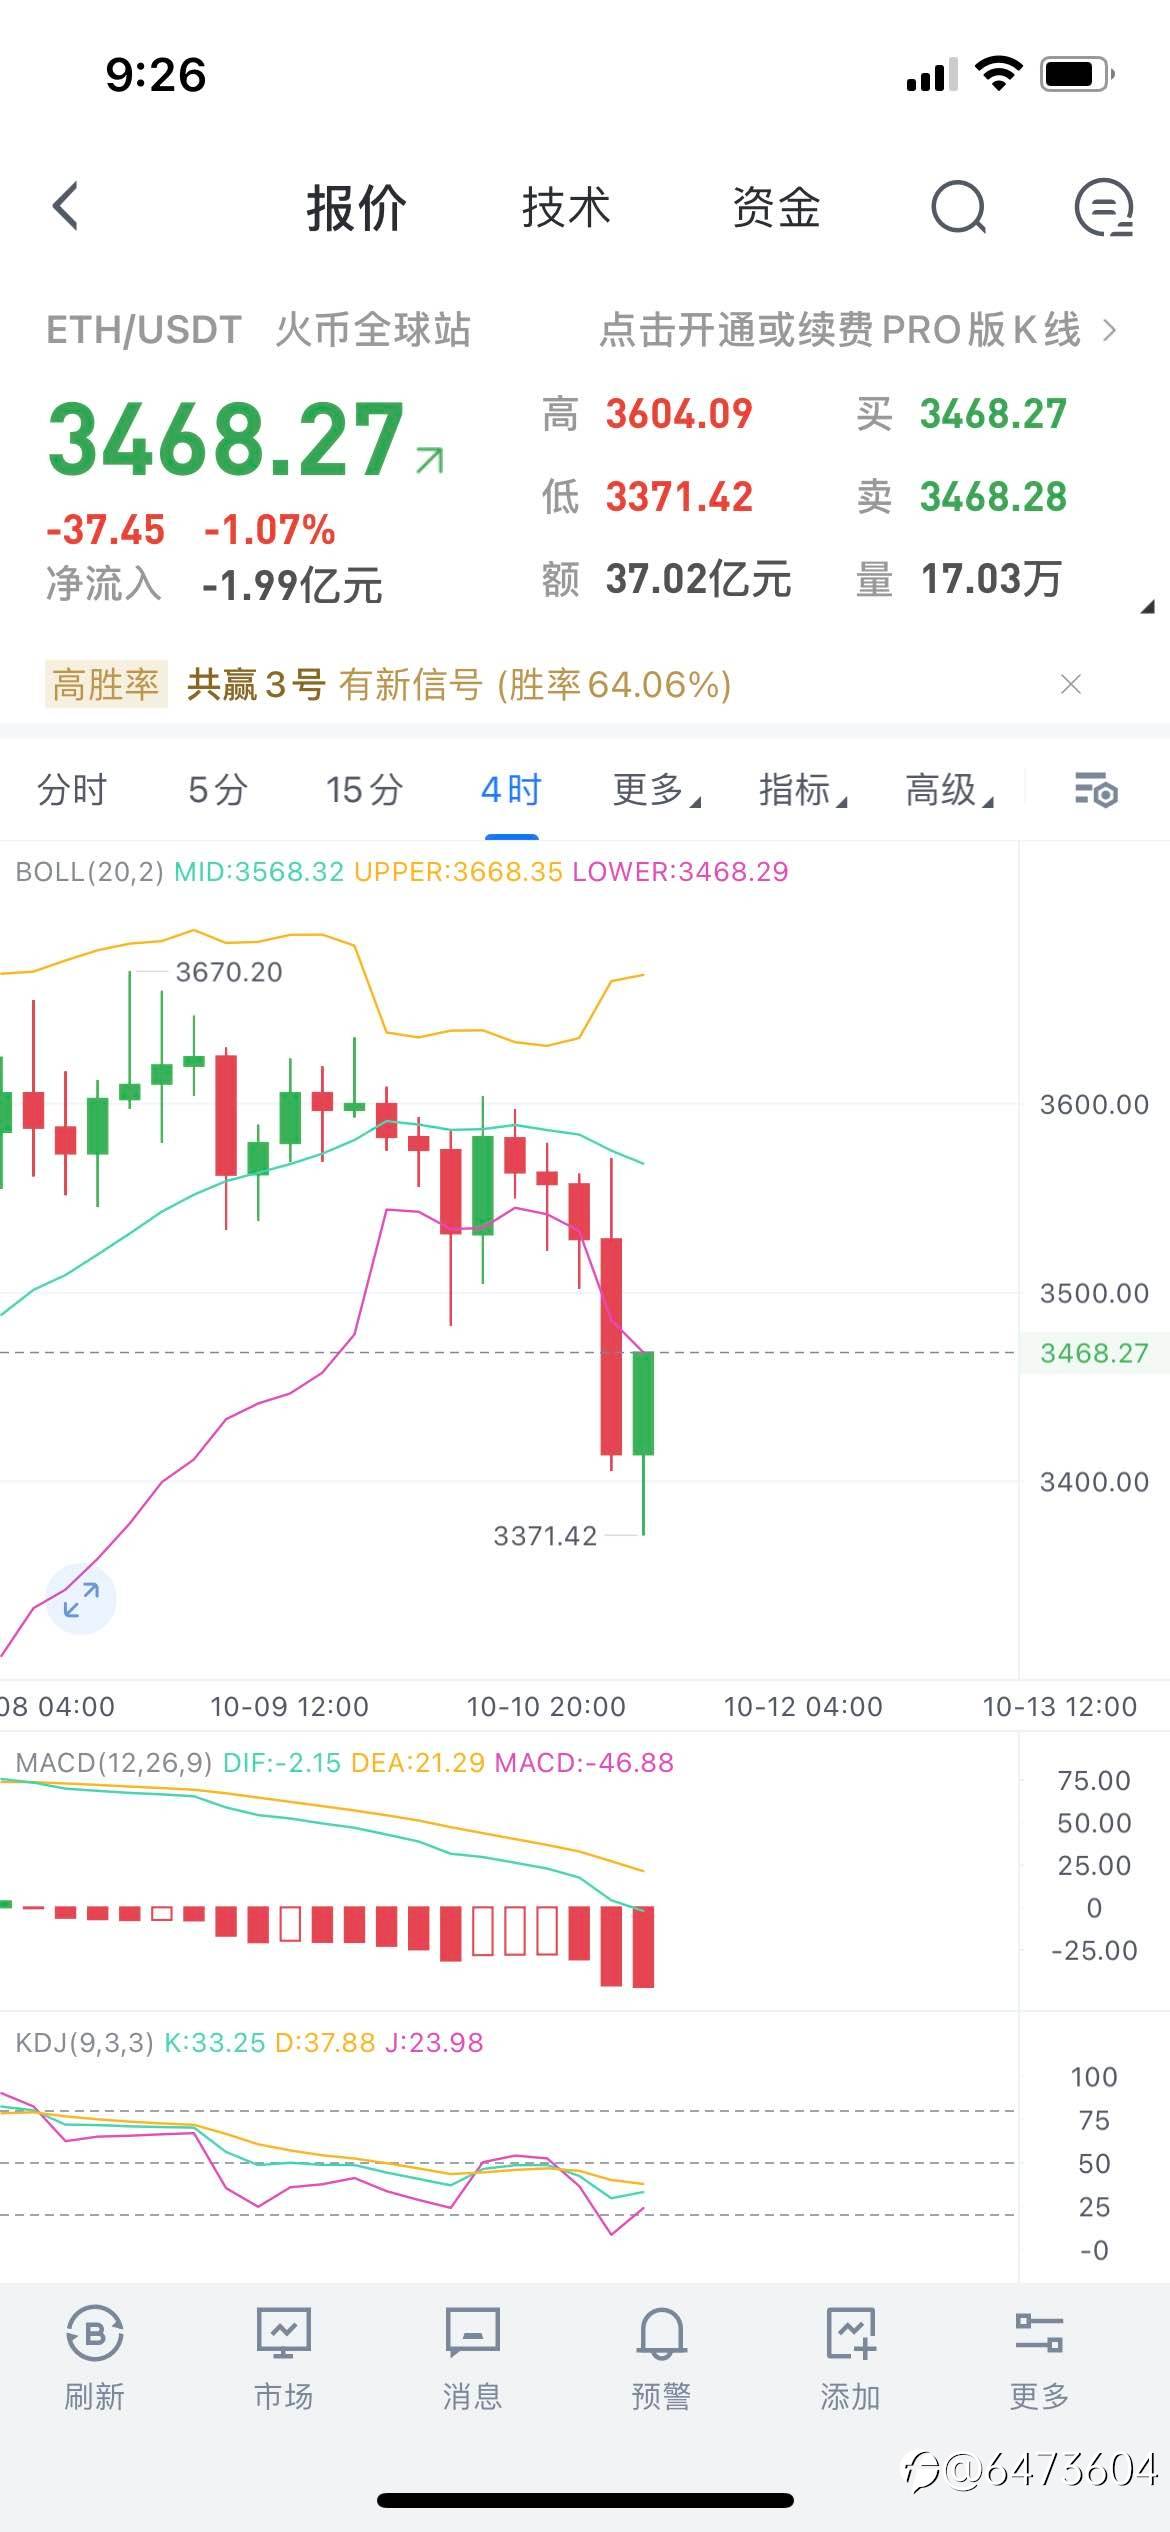
Task: Tap the PRO版K线 upgrade link
Action: (857, 330)
